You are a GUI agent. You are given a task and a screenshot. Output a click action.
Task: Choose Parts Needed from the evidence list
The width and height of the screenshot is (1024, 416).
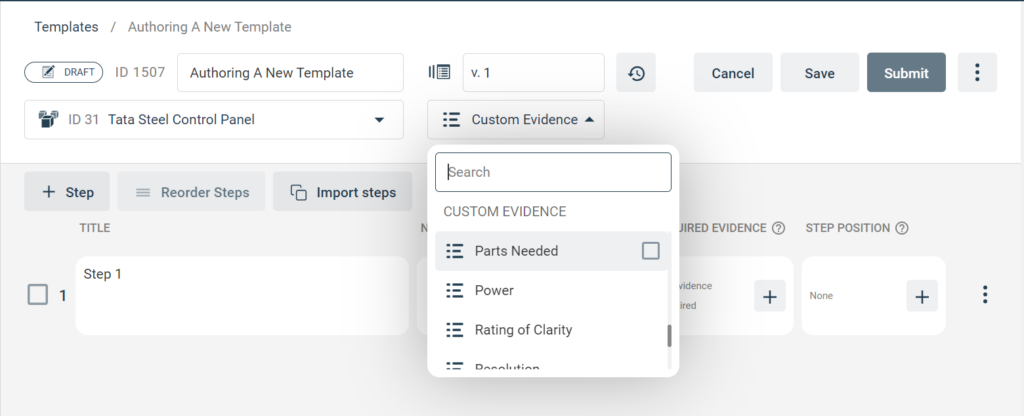pos(551,251)
